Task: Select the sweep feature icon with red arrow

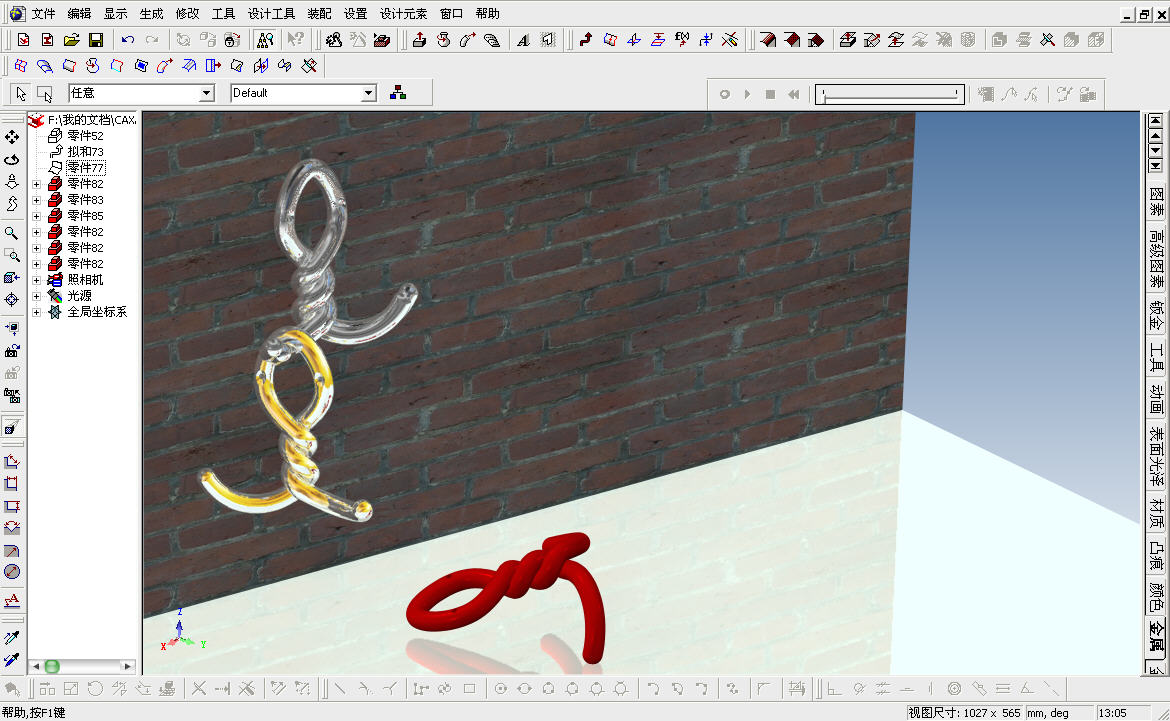Action: click(468, 40)
